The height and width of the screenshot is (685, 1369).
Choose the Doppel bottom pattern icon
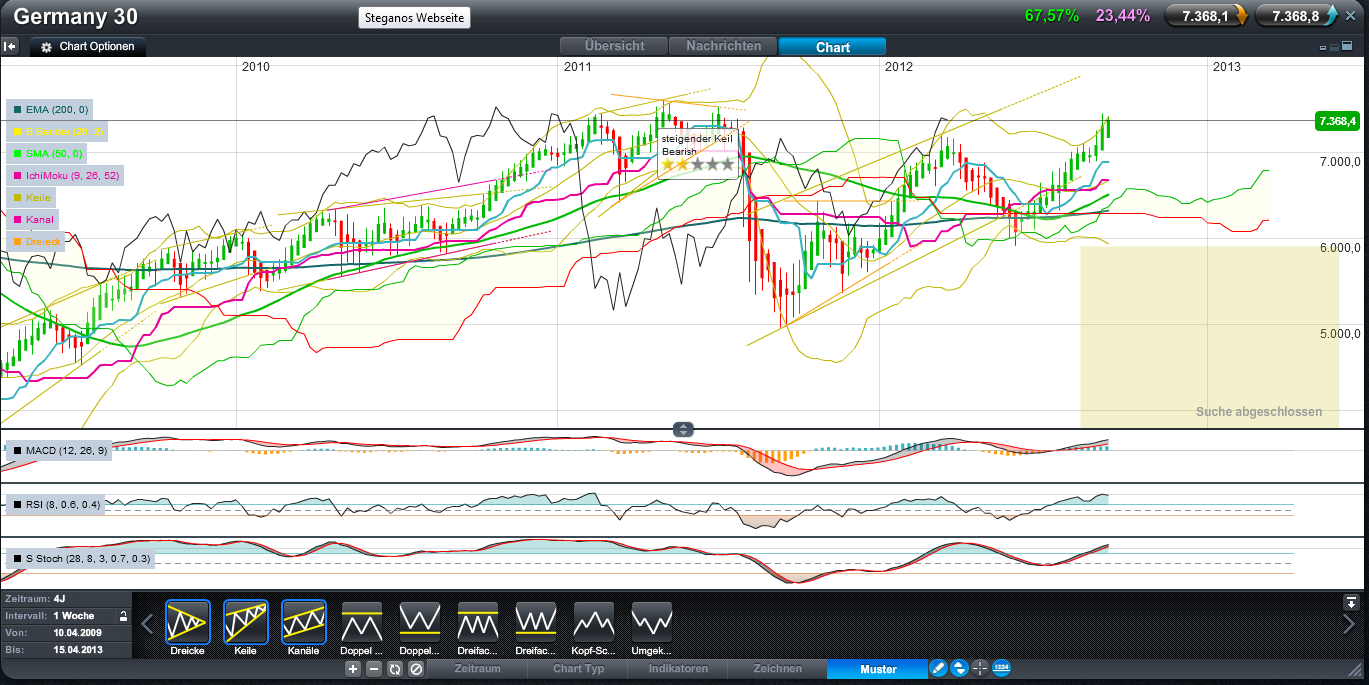click(419, 621)
